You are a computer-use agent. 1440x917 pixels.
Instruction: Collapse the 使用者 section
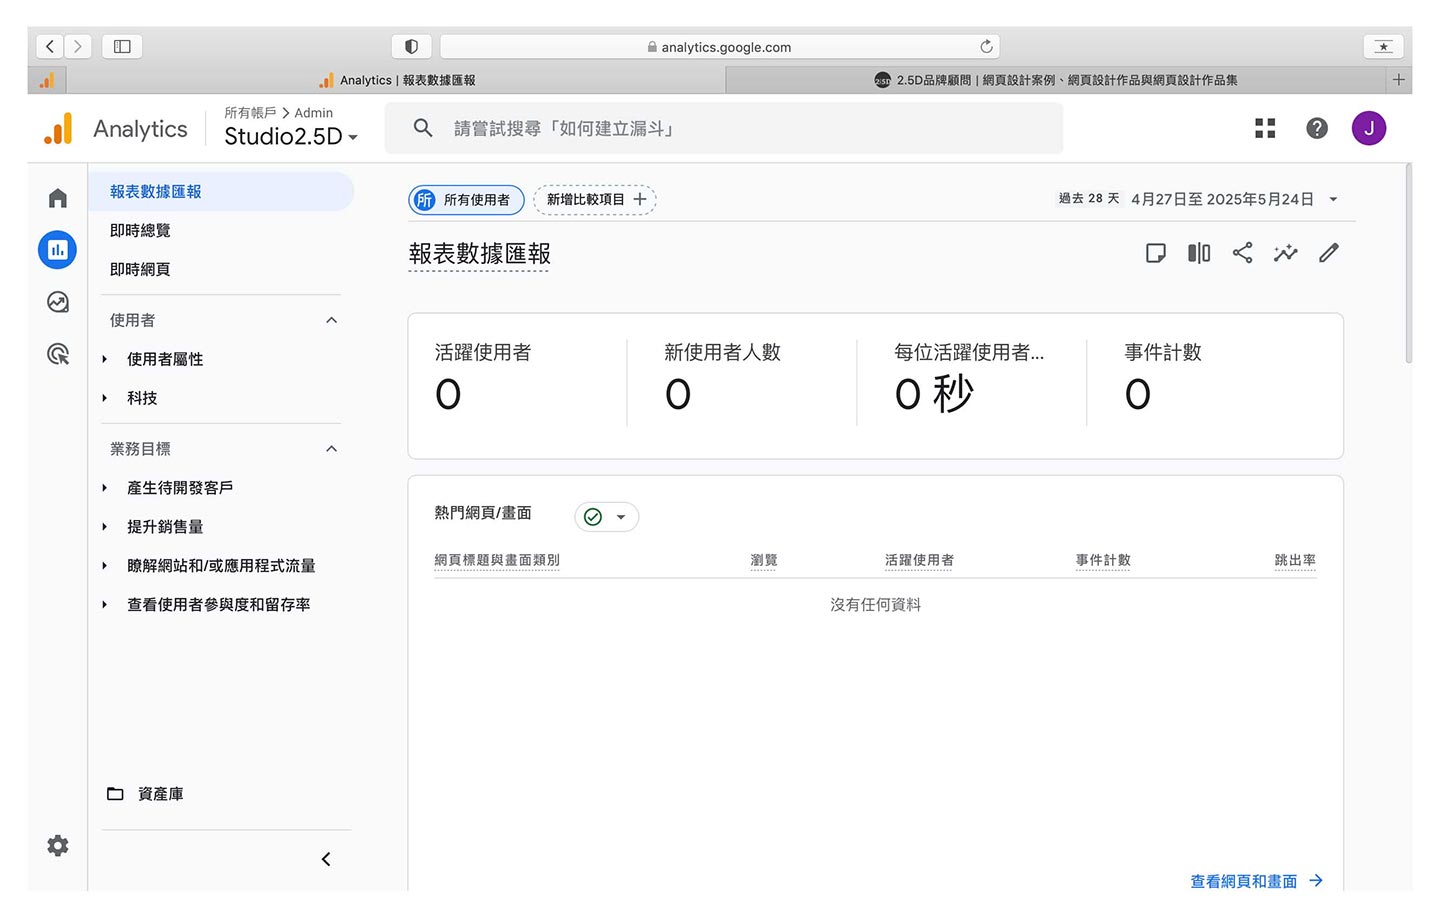point(331,320)
